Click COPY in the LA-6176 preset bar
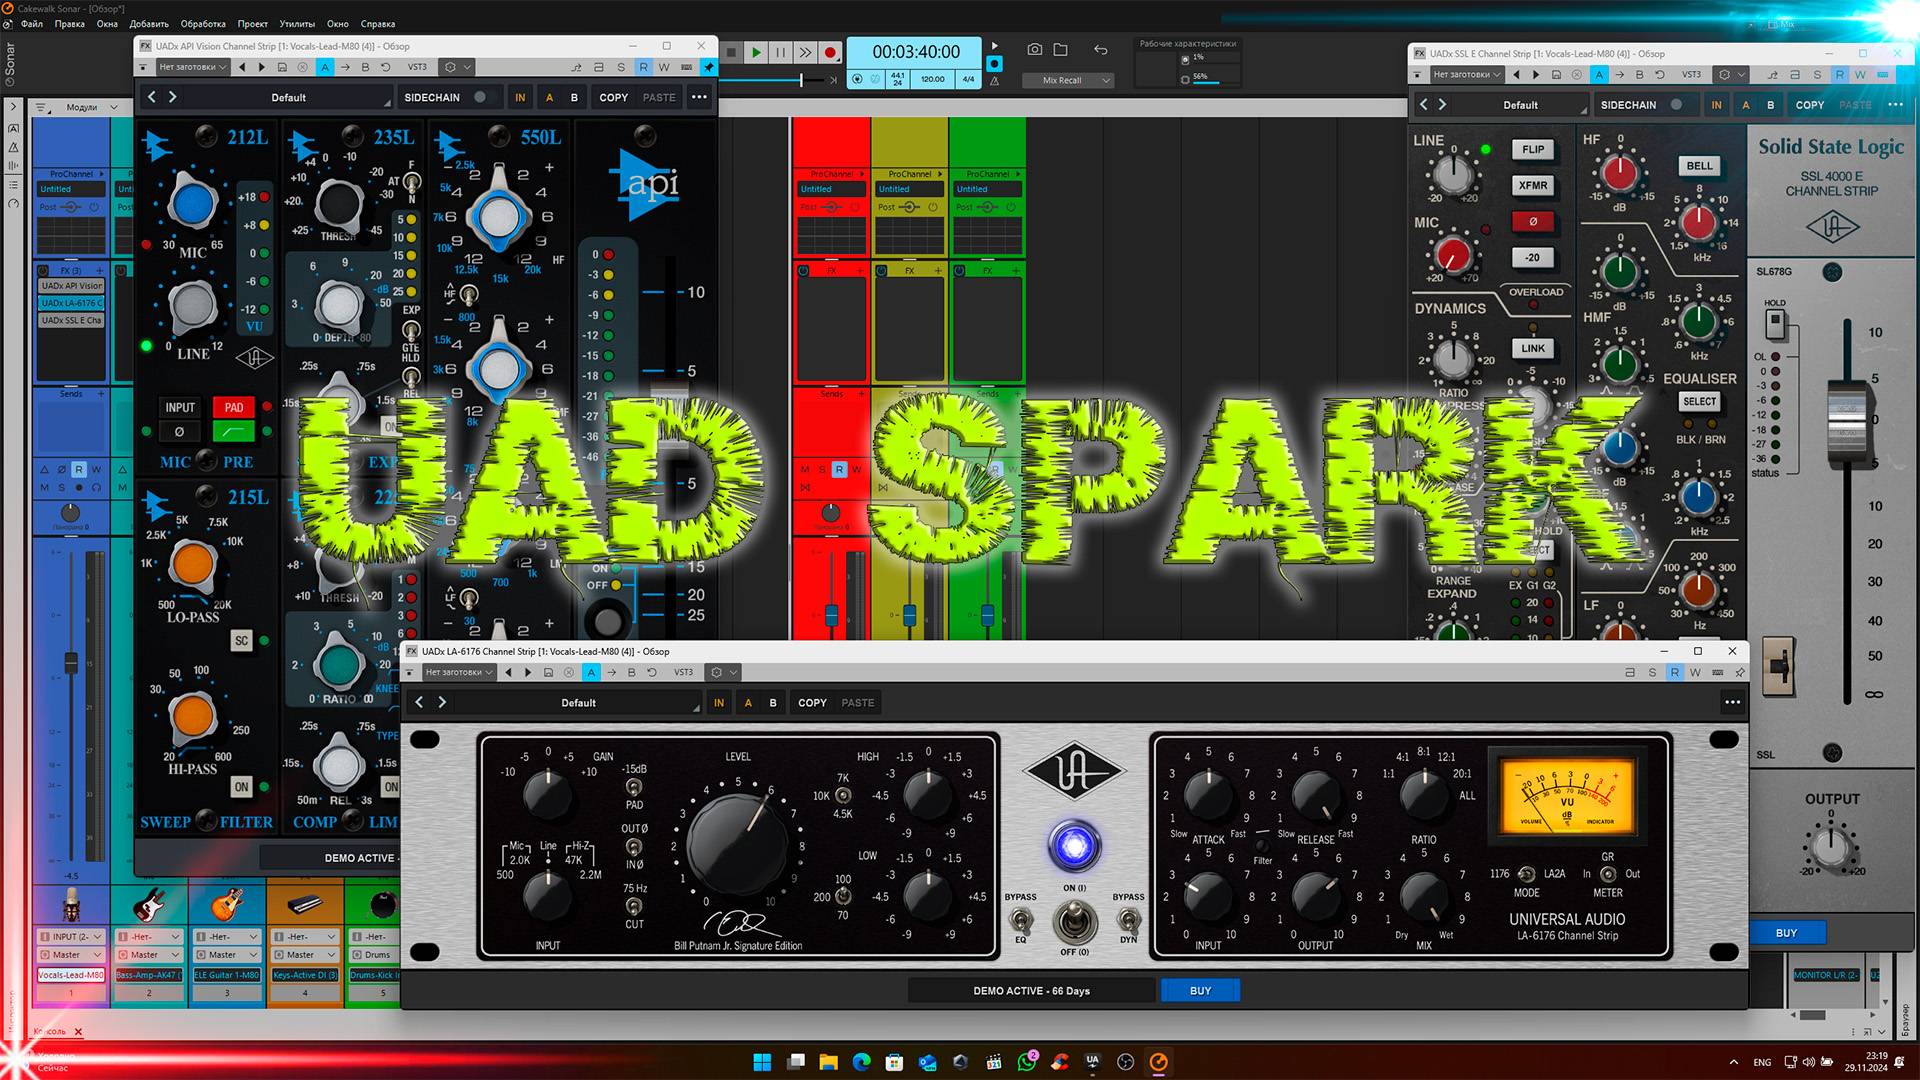 pos(812,702)
